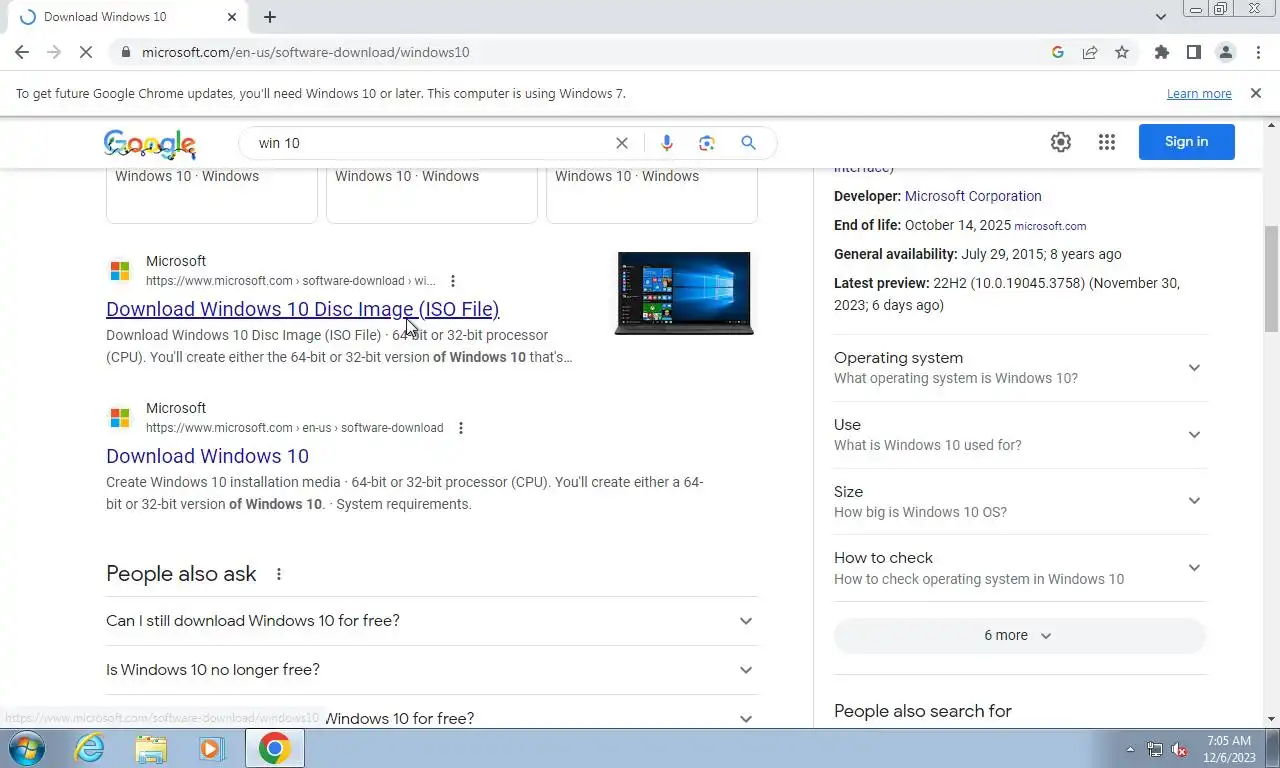Open Google settings gear
Image resolution: width=1280 pixels, height=768 pixels.
tap(1061, 142)
